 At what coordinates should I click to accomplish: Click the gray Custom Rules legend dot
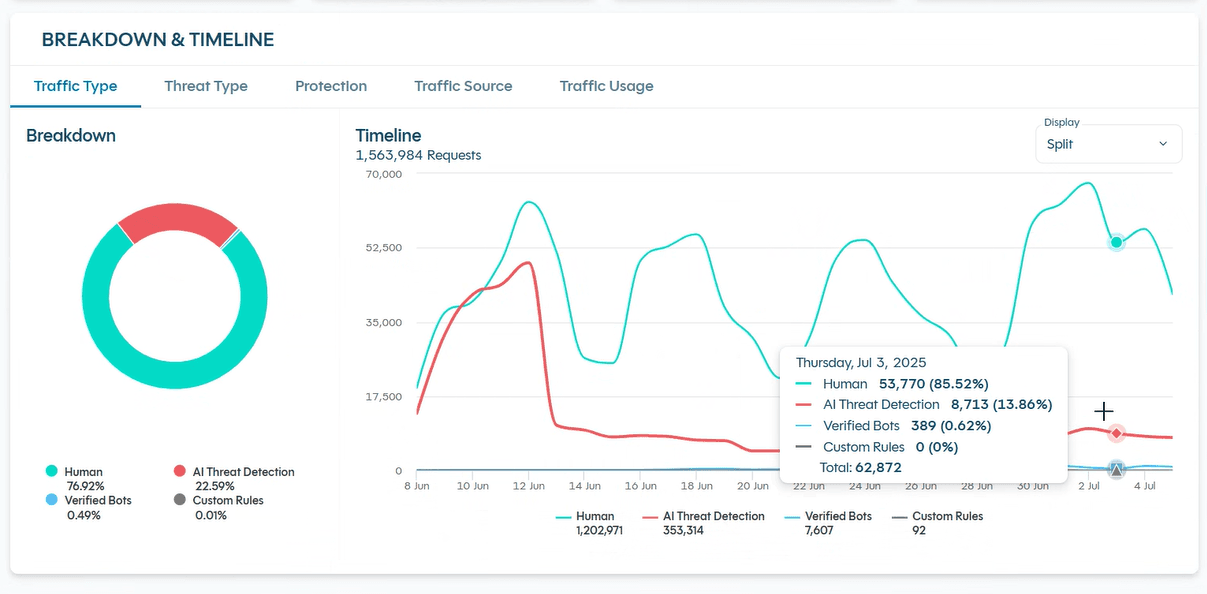pos(180,500)
